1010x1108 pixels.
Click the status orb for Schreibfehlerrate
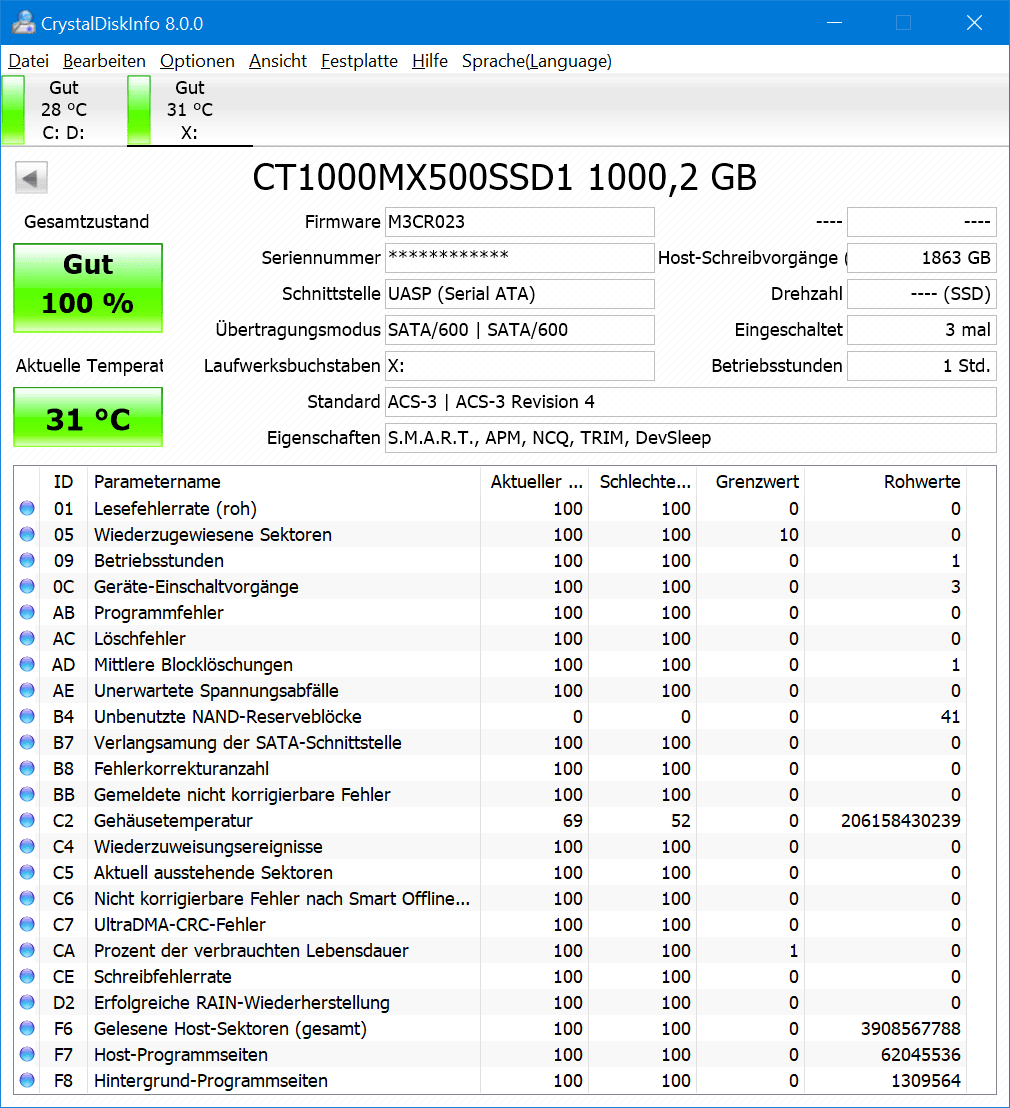point(27,977)
